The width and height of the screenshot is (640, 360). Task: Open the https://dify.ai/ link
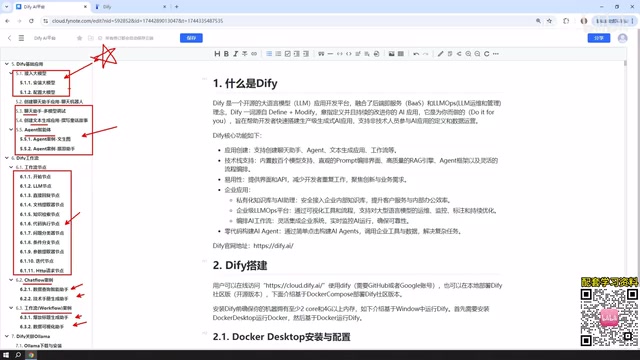(273, 246)
